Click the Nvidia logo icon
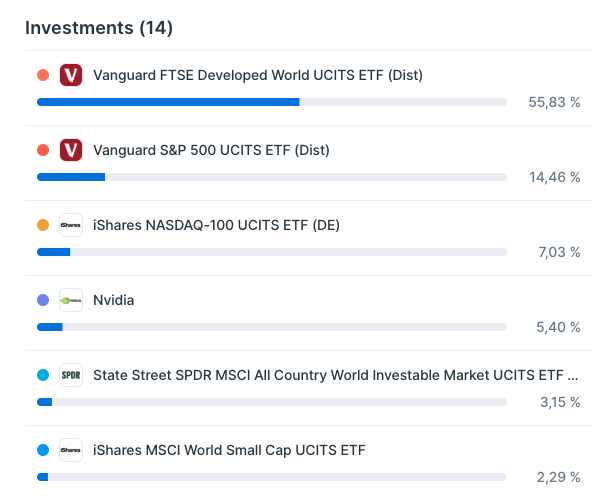Screen dimensions: 614x498 tap(71, 300)
